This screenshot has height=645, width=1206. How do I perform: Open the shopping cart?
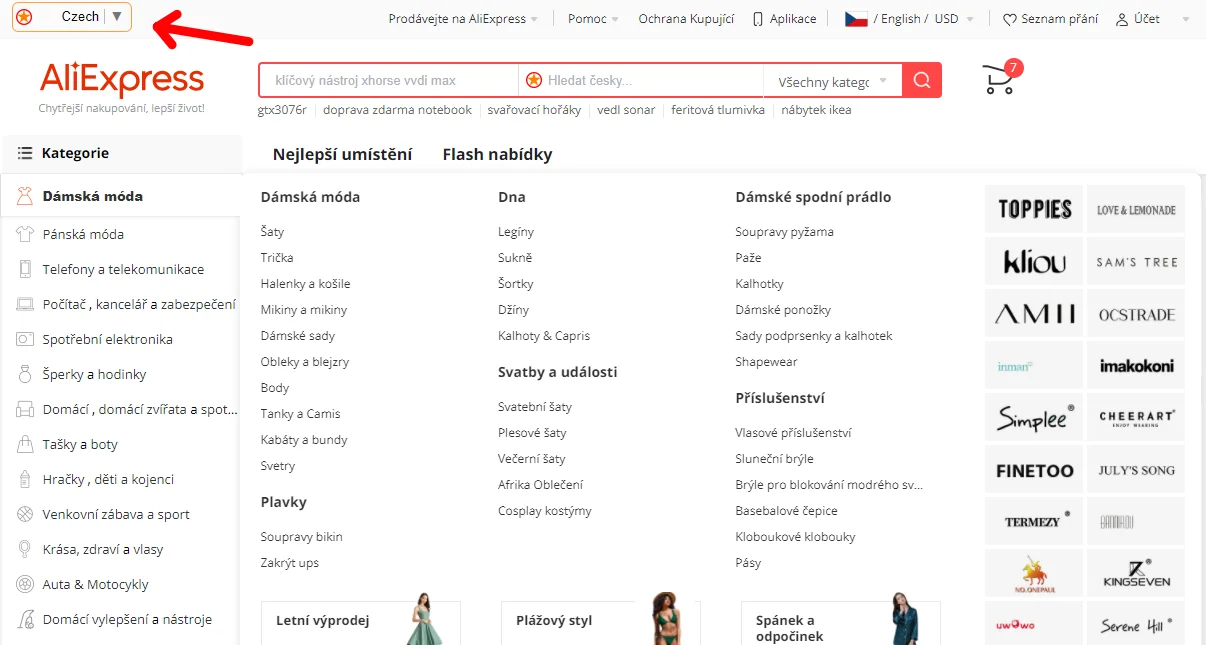997,80
